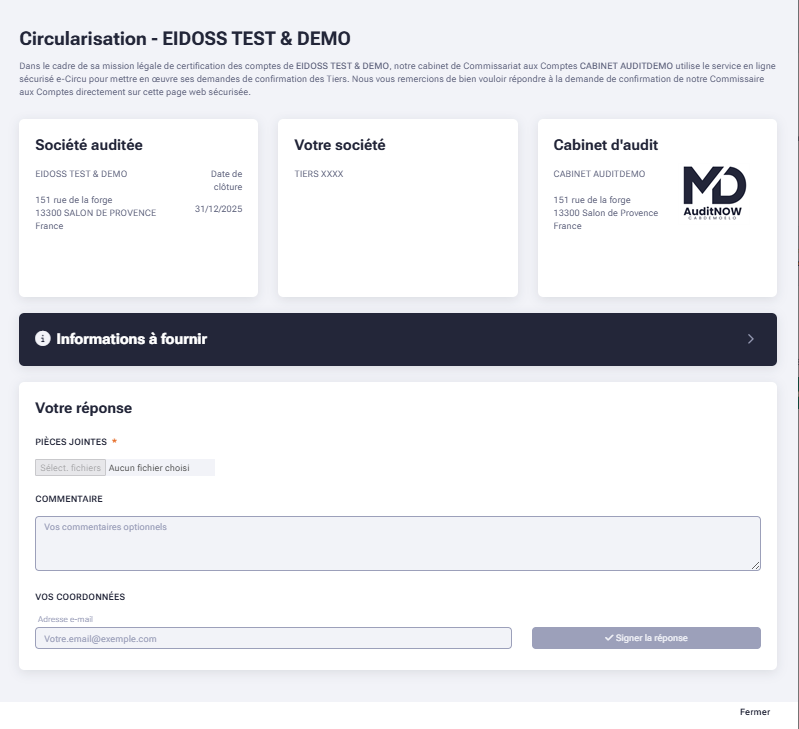
Task: Click the Société auditée card heading
Action: pyautogui.click(x=89, y=145)
